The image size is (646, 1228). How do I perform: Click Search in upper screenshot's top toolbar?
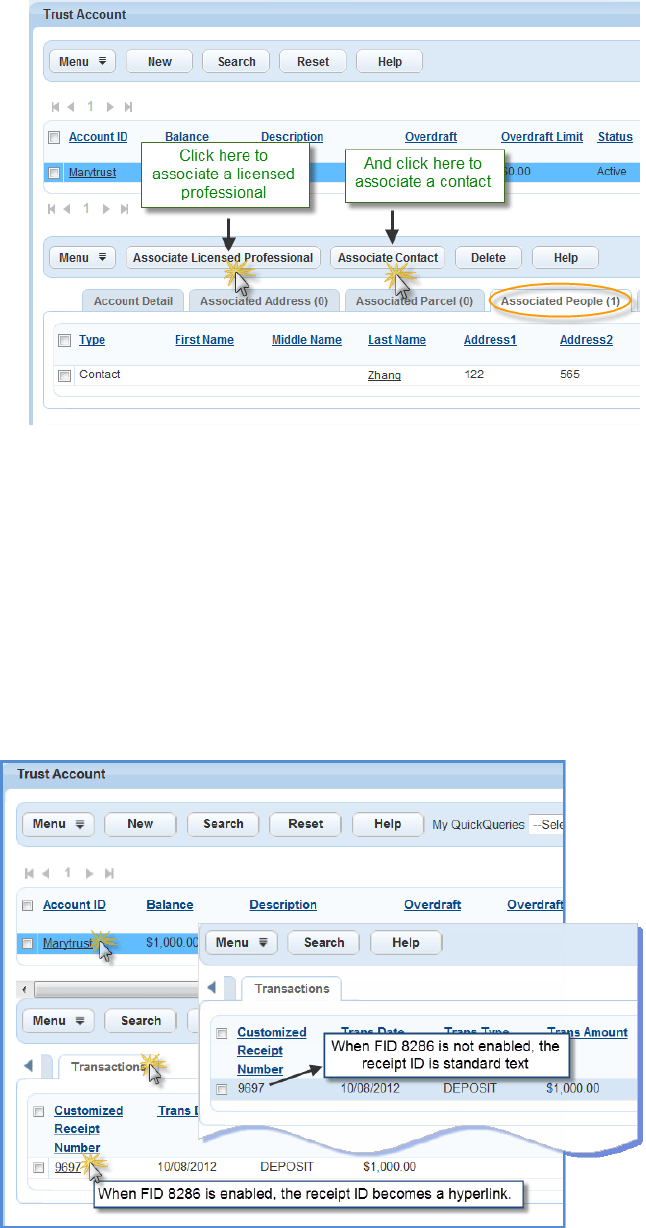236,61
